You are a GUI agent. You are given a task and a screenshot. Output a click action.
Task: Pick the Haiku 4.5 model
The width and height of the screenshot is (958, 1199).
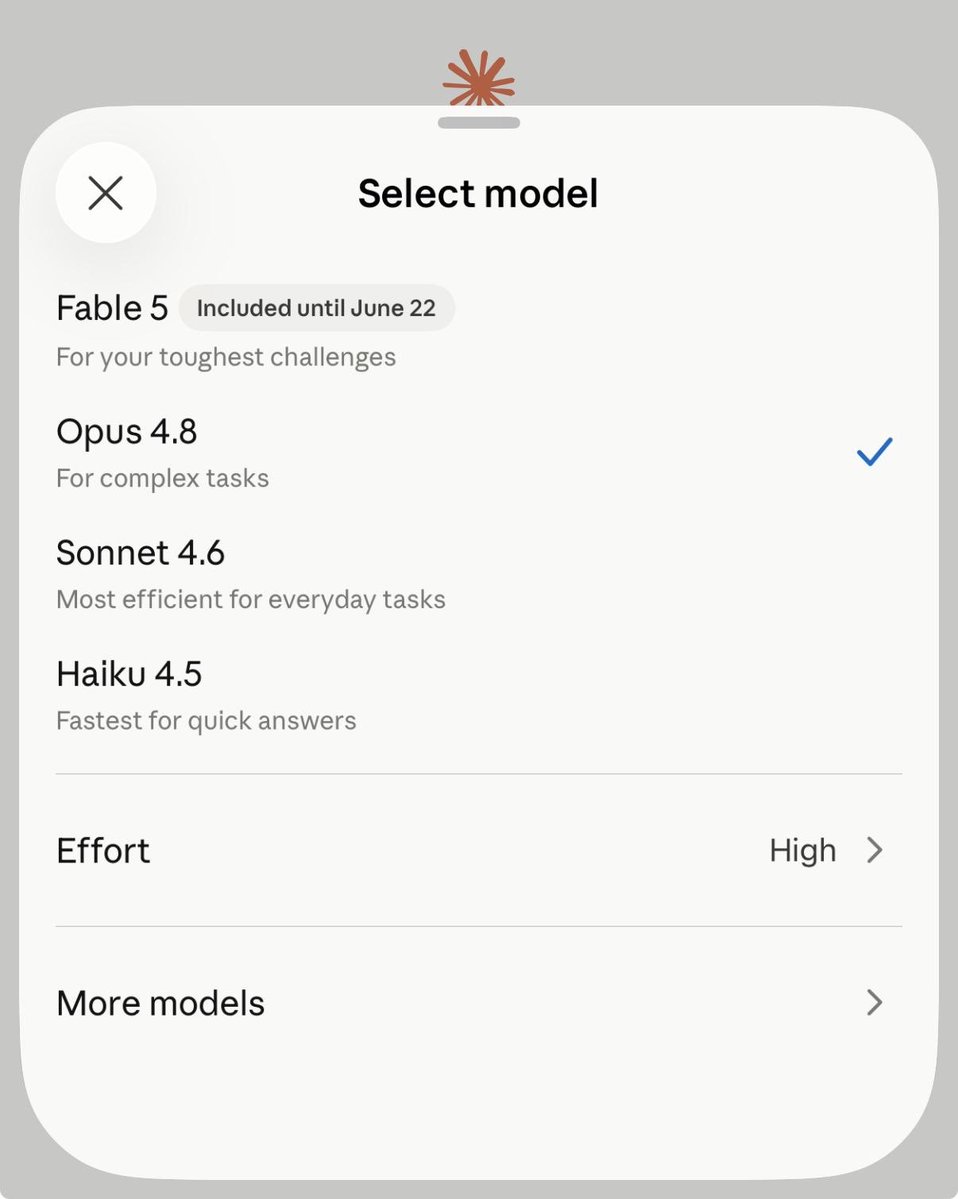[x=479, y=695]
